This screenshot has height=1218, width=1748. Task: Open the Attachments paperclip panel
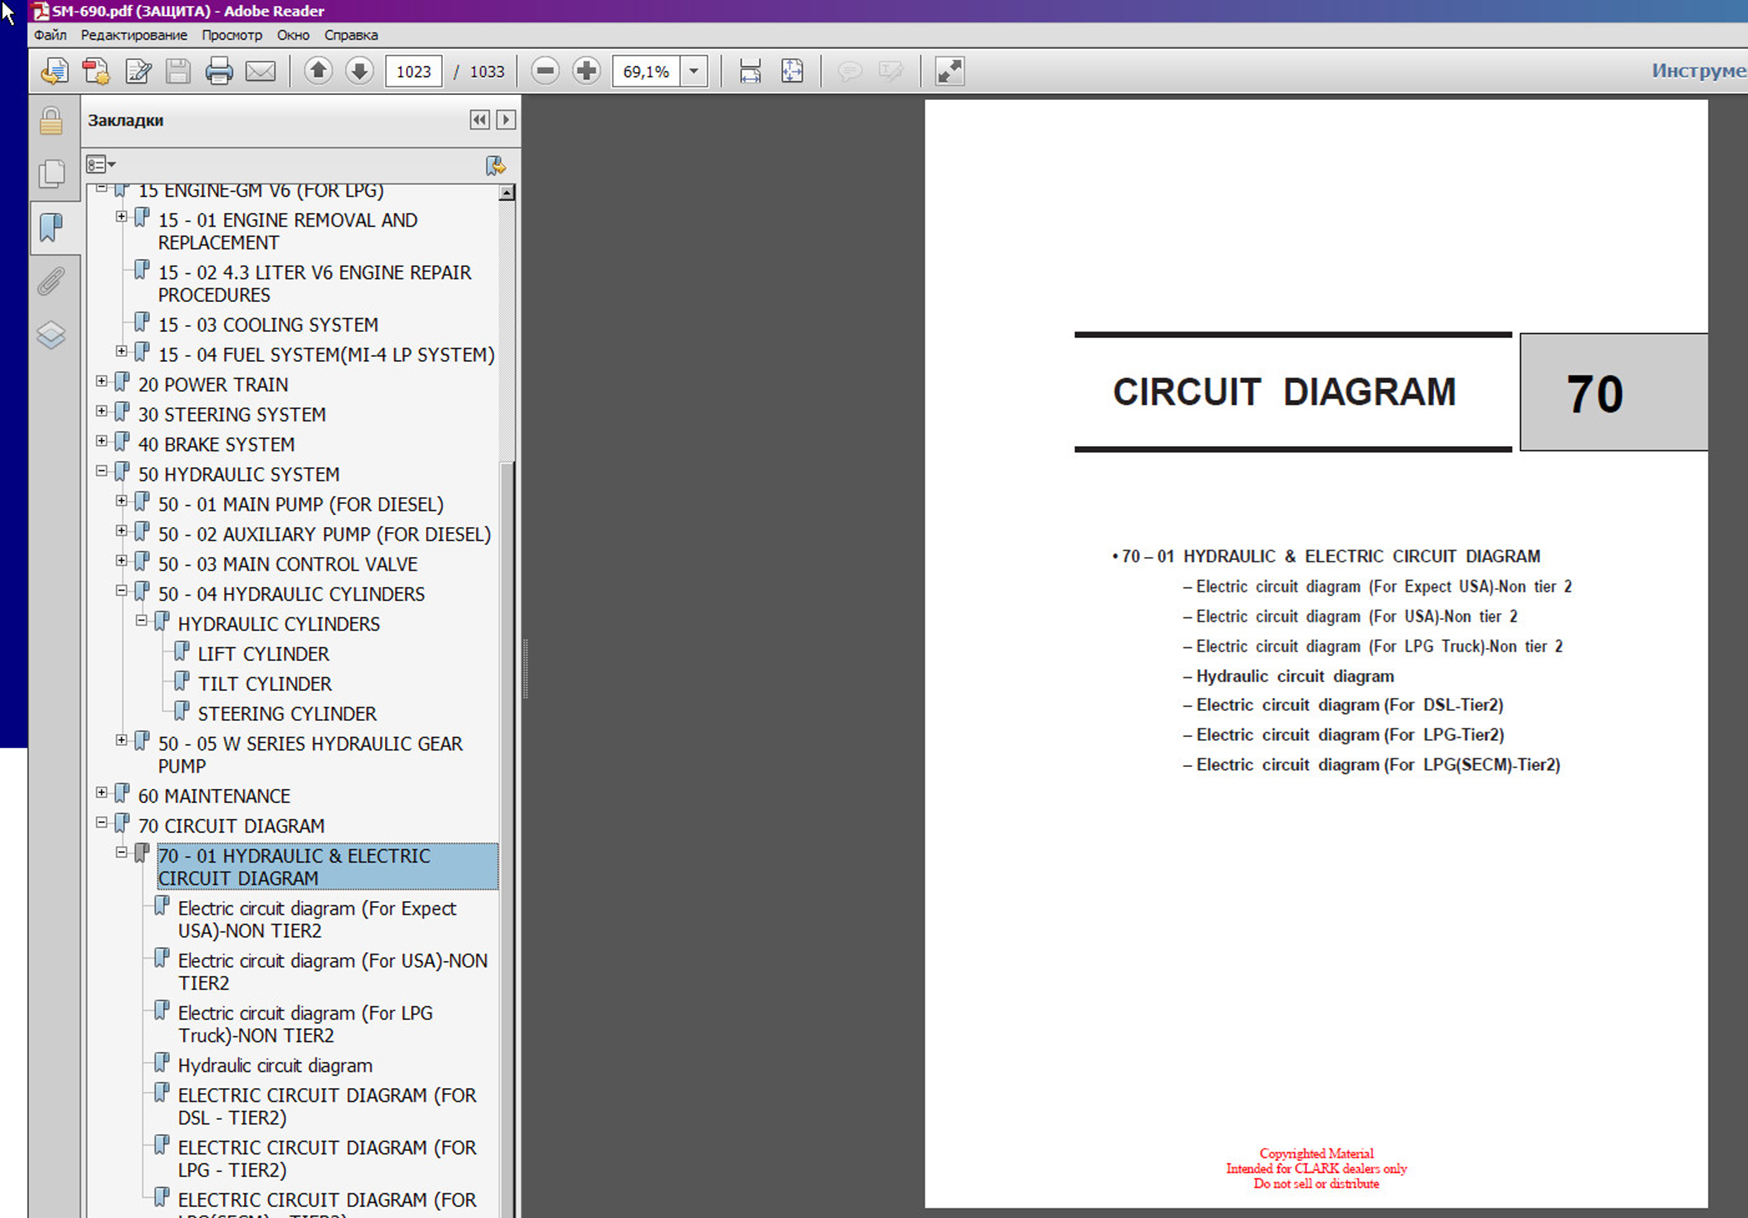[x=51, y=282]
